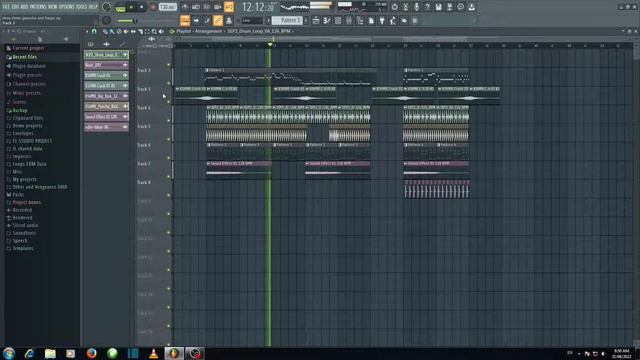
Task: Select the playlist delete tool
Action: pos(119,31)
